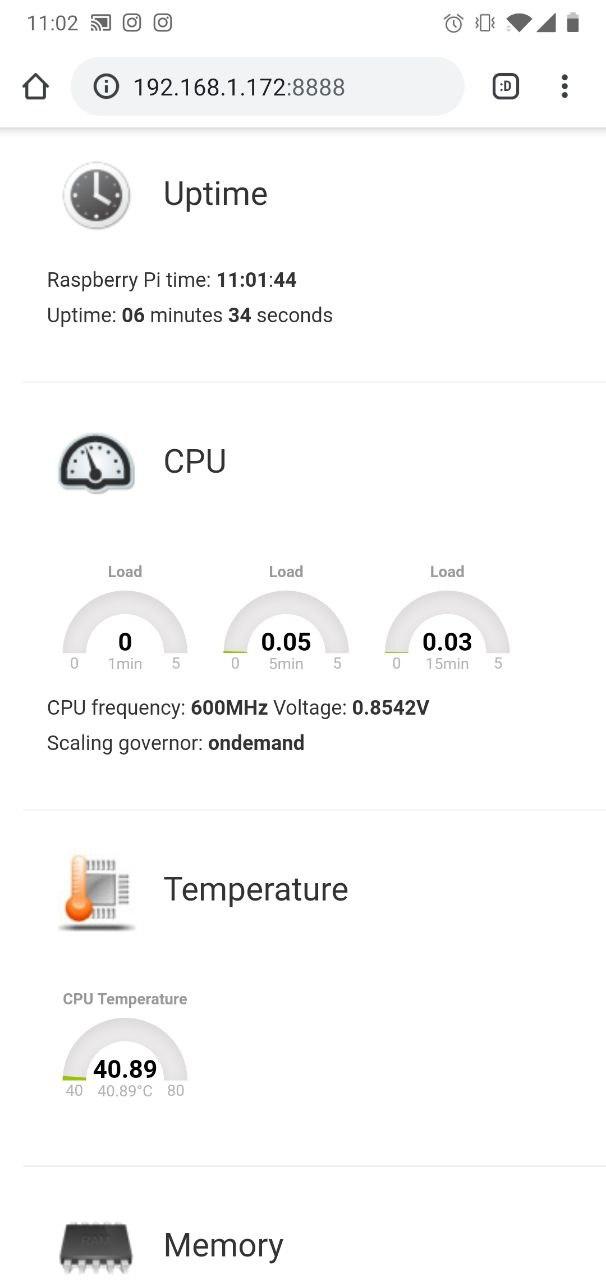
Task: Click the Uptime clock icon
Action: pos(96,195)
